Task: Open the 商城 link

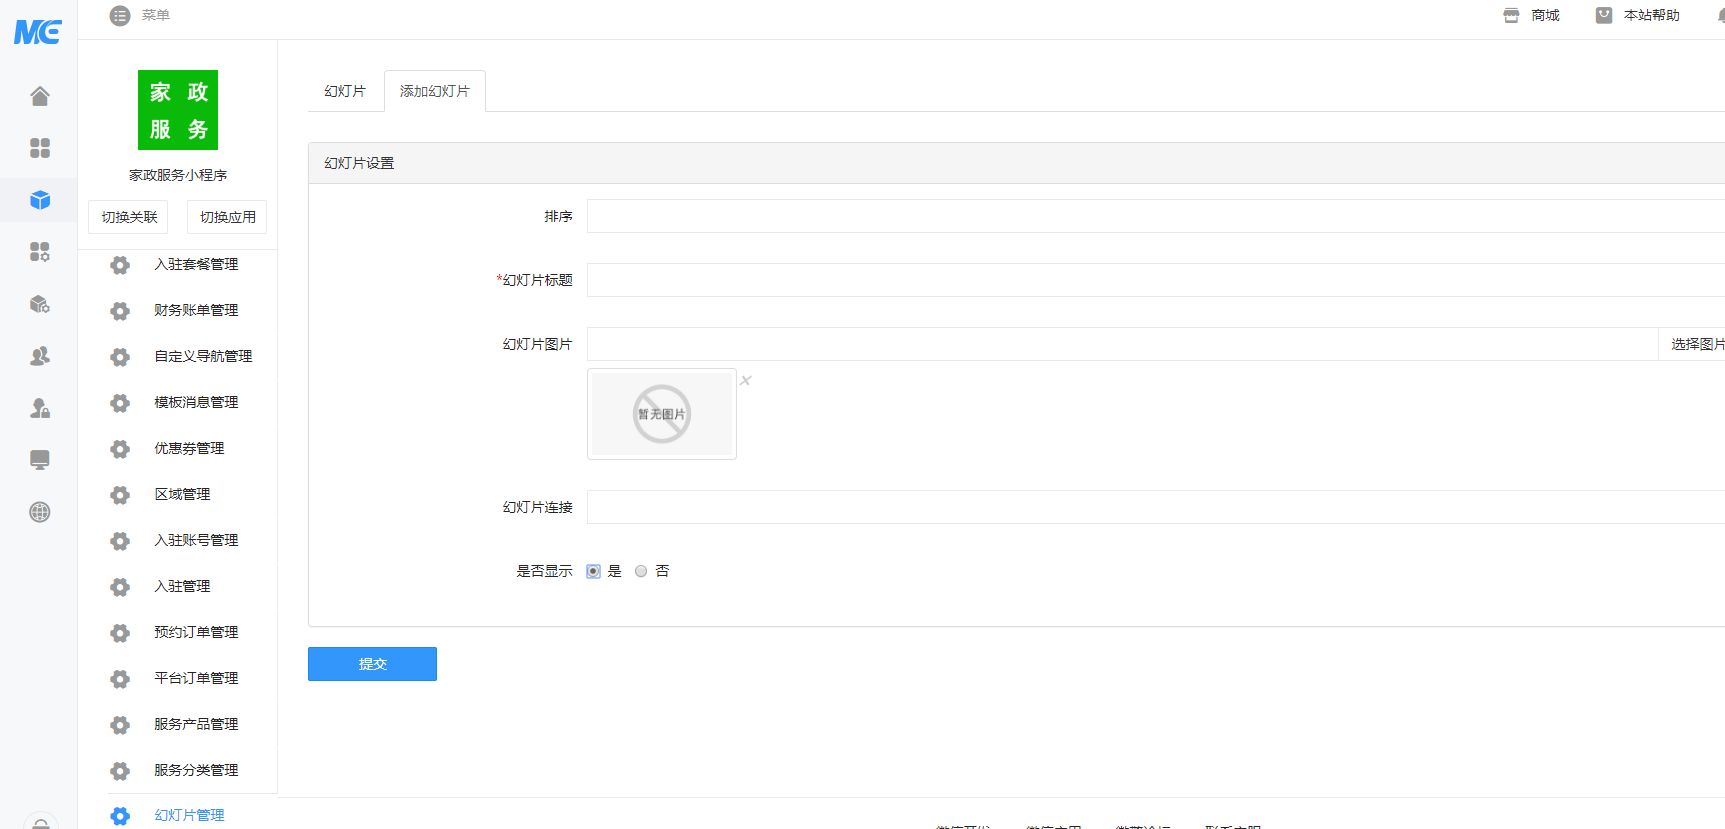Action: pos(1545,15)
